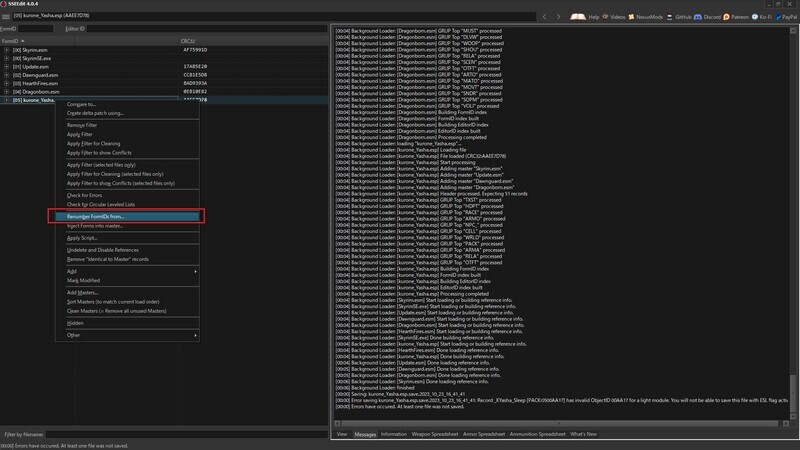The image size is (800, 450).
Task: Expand the Update.esm tree node
Action: click(6, 66)
